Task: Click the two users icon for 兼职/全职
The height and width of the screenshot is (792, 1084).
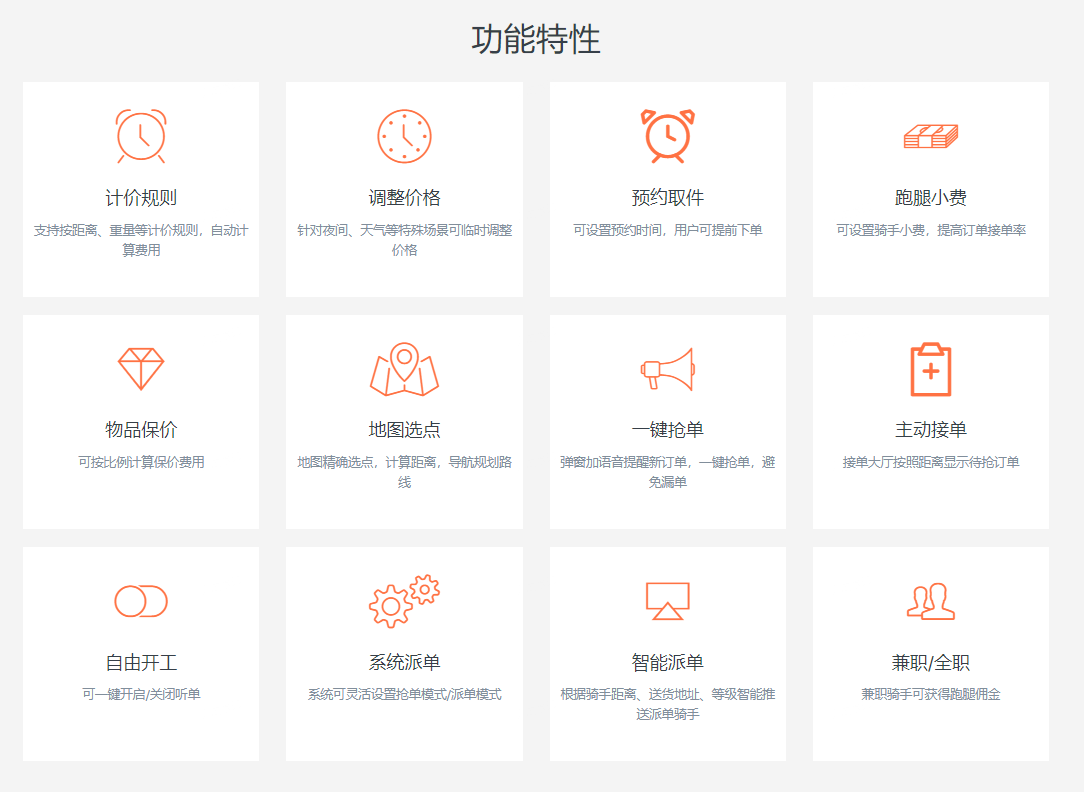Action: [x=930, y=601]
